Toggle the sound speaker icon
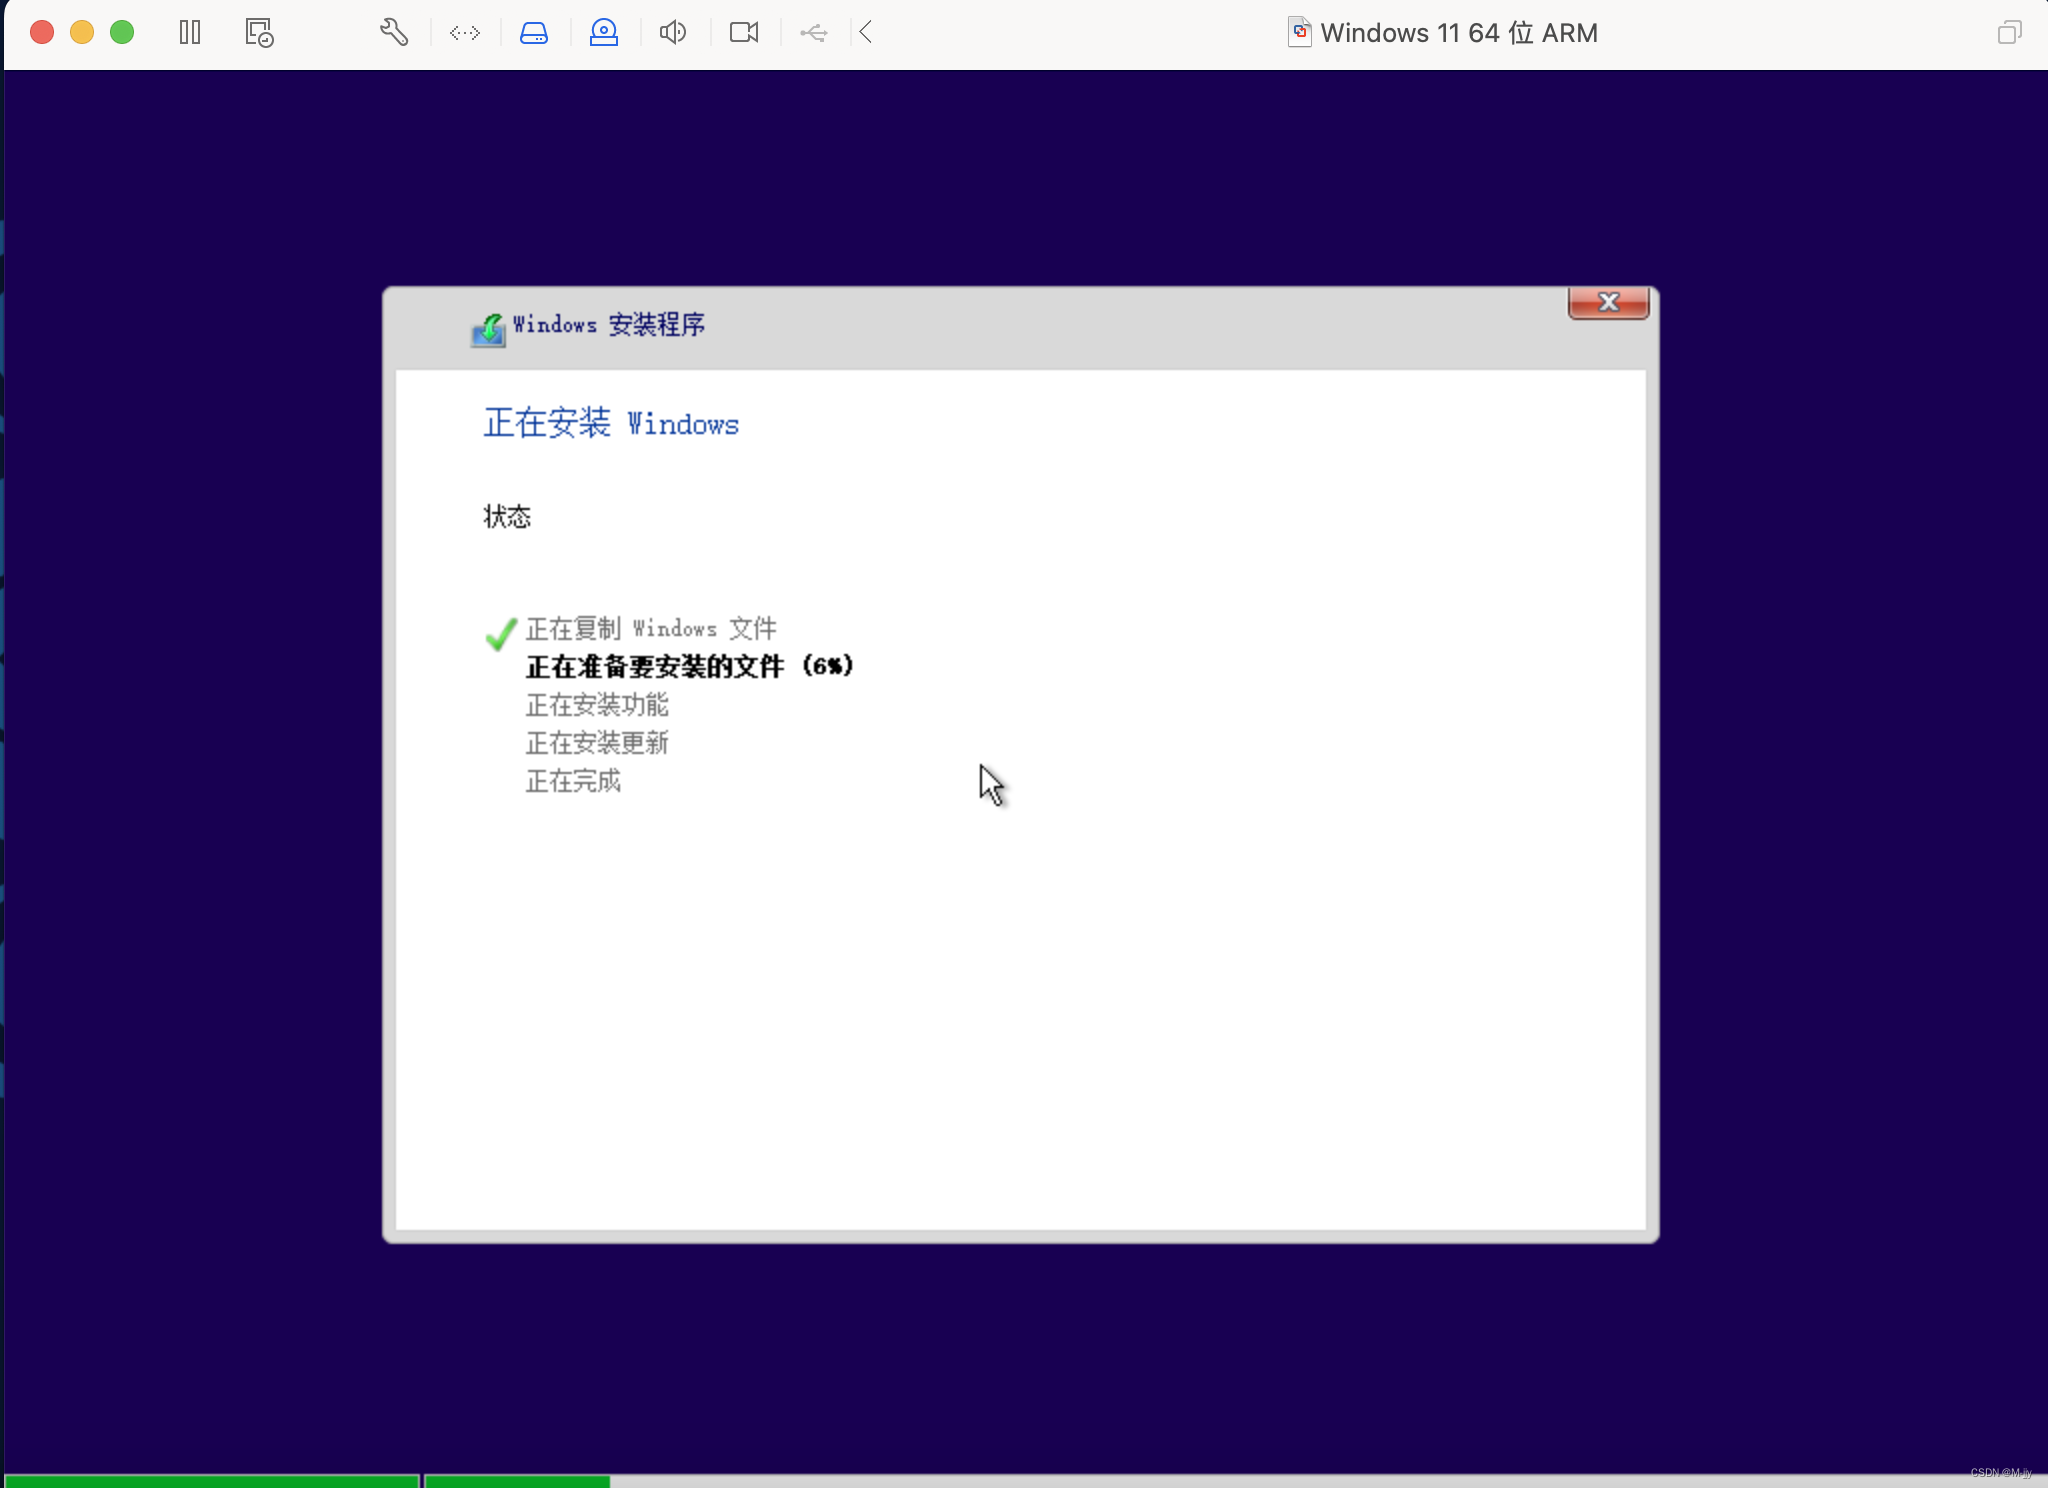 point(673,33)
